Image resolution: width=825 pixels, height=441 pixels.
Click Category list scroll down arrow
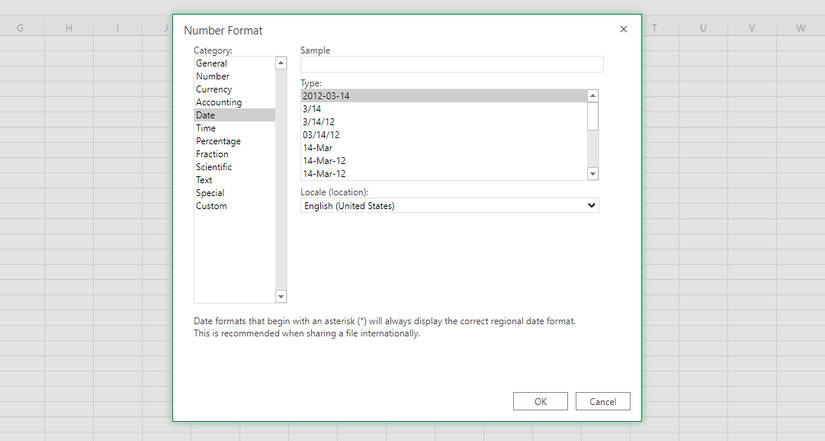(280, 296)
